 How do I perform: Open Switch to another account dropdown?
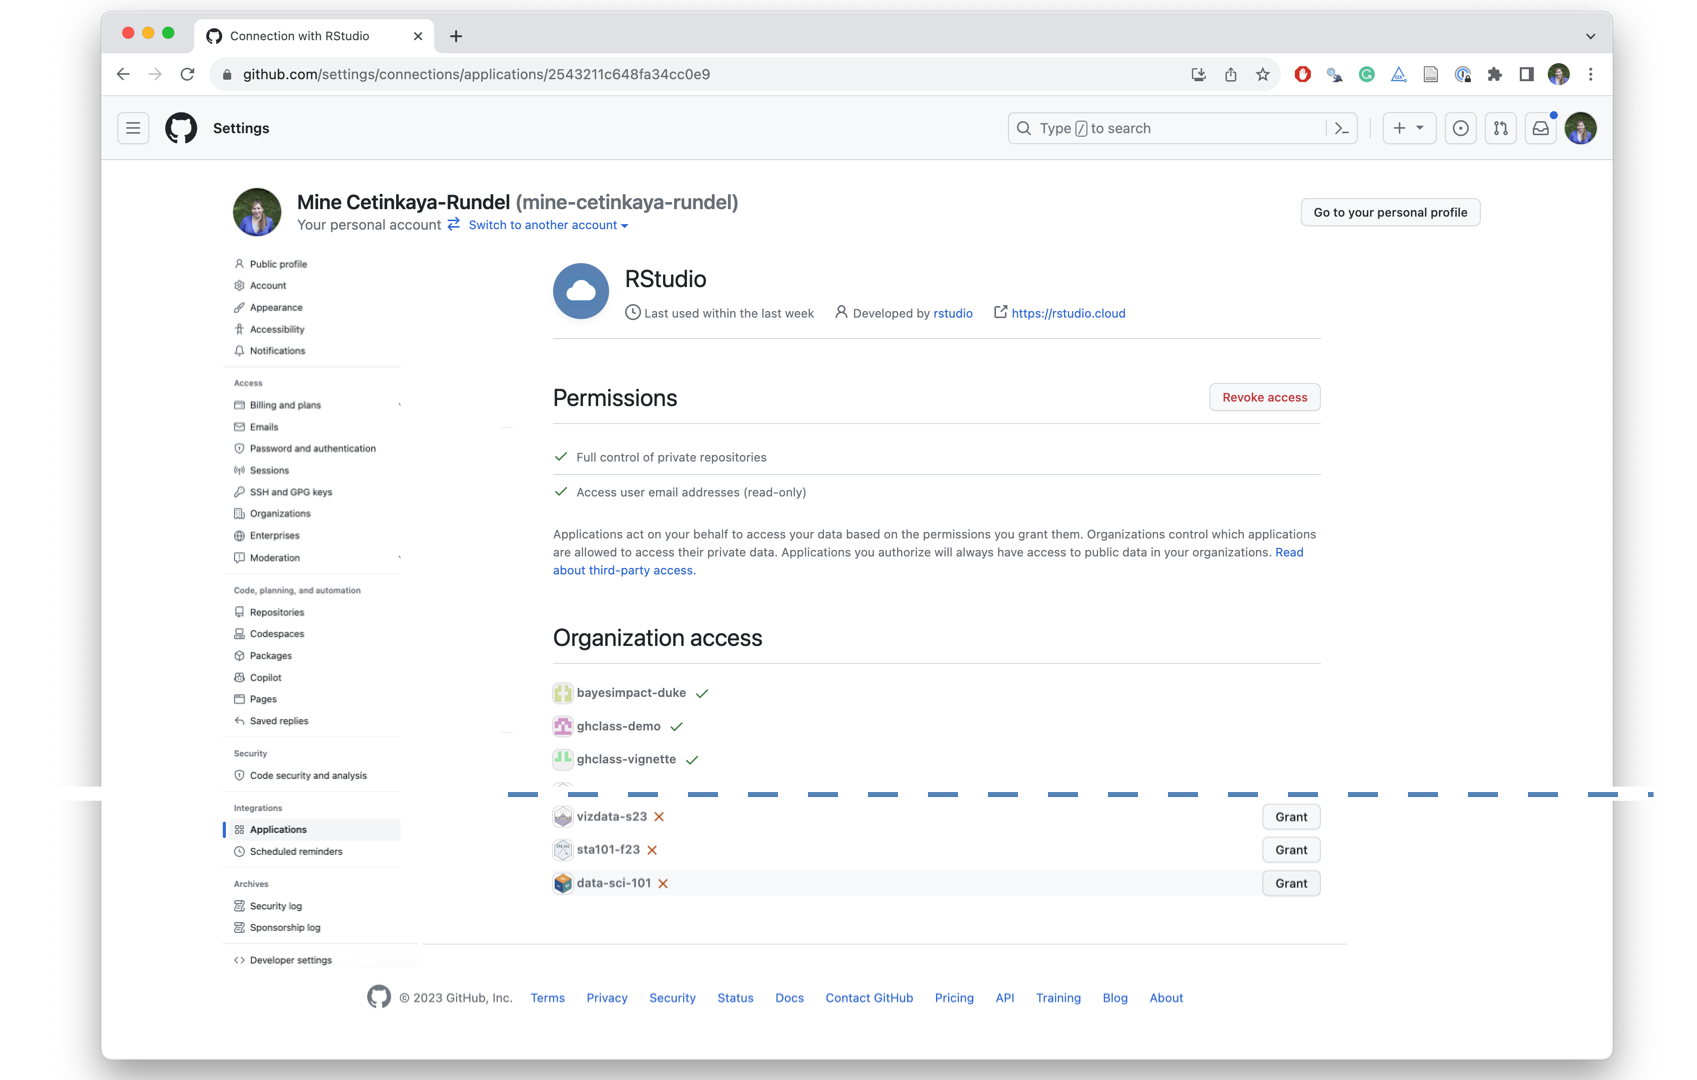(547, 225)
